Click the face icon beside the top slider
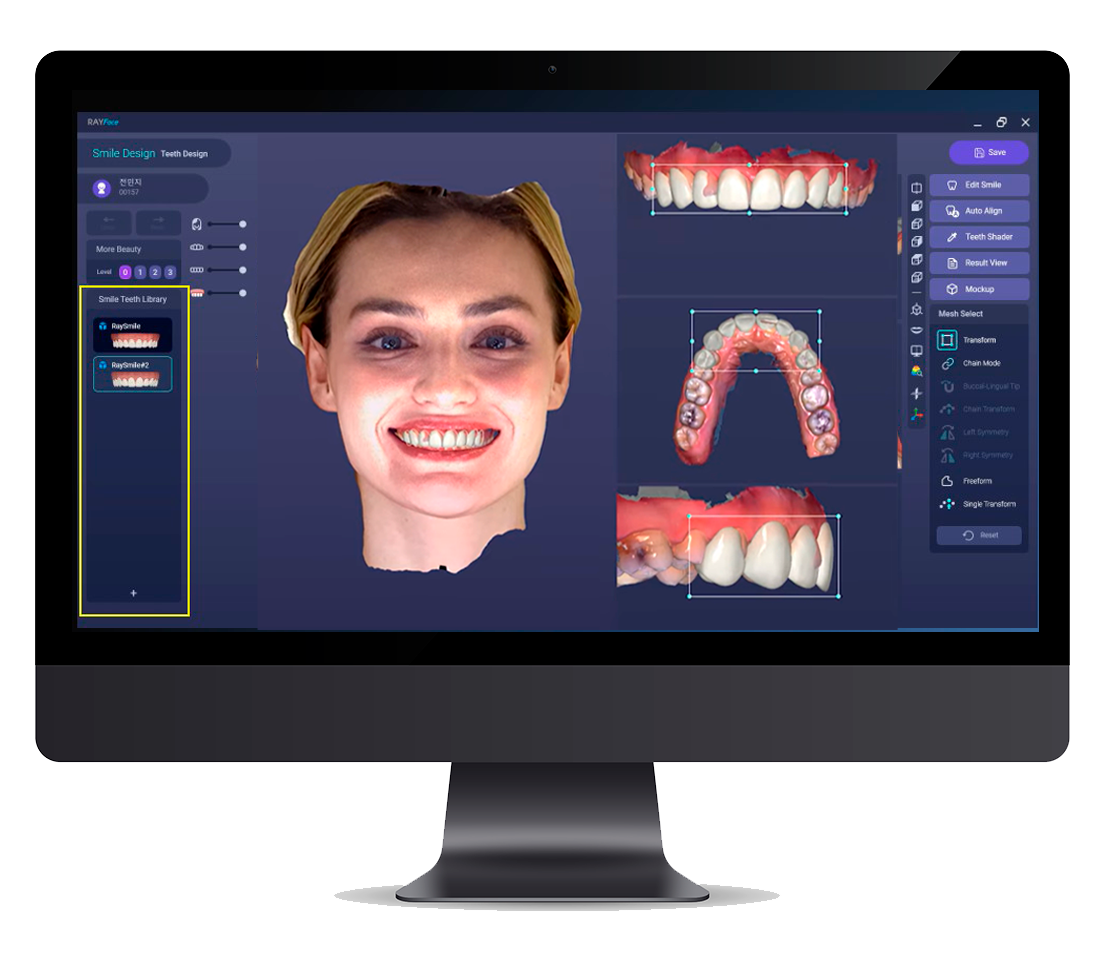 tap(197, 224)
